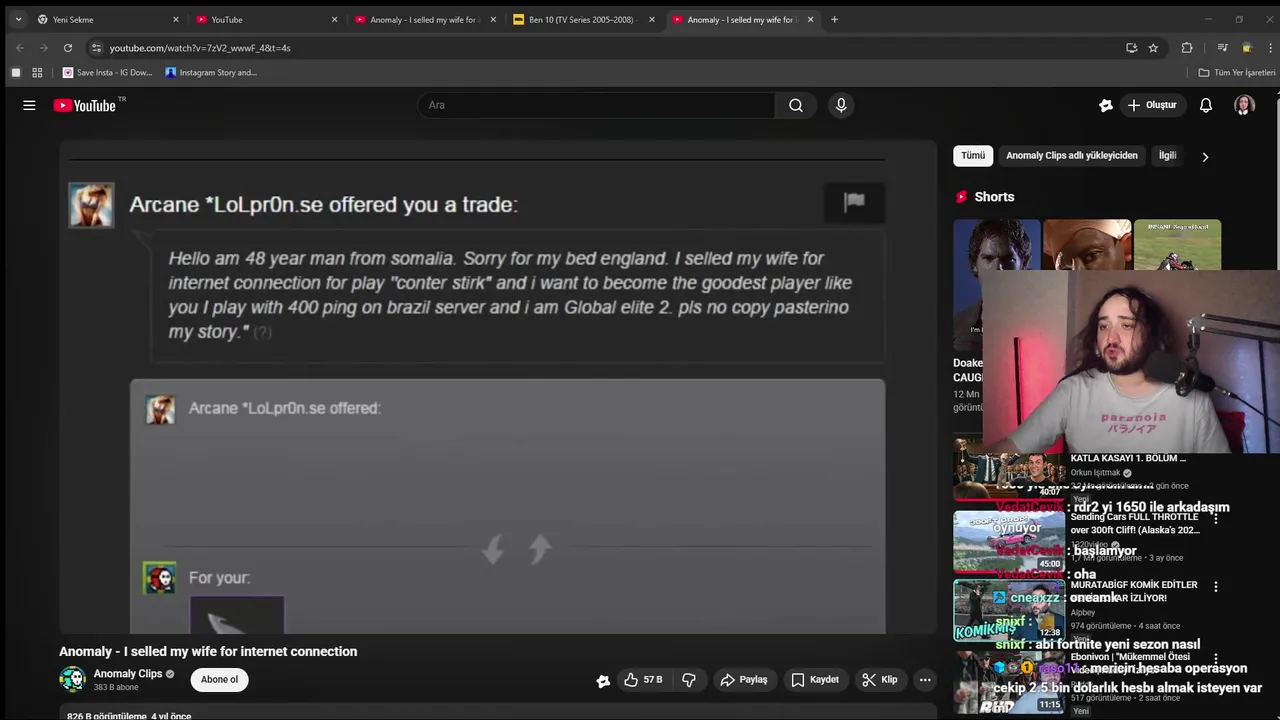Open the apps grid shortcut in bookmarks bar
The height and width of the screenshot is (720, 1280).
[x=37, y=73]
